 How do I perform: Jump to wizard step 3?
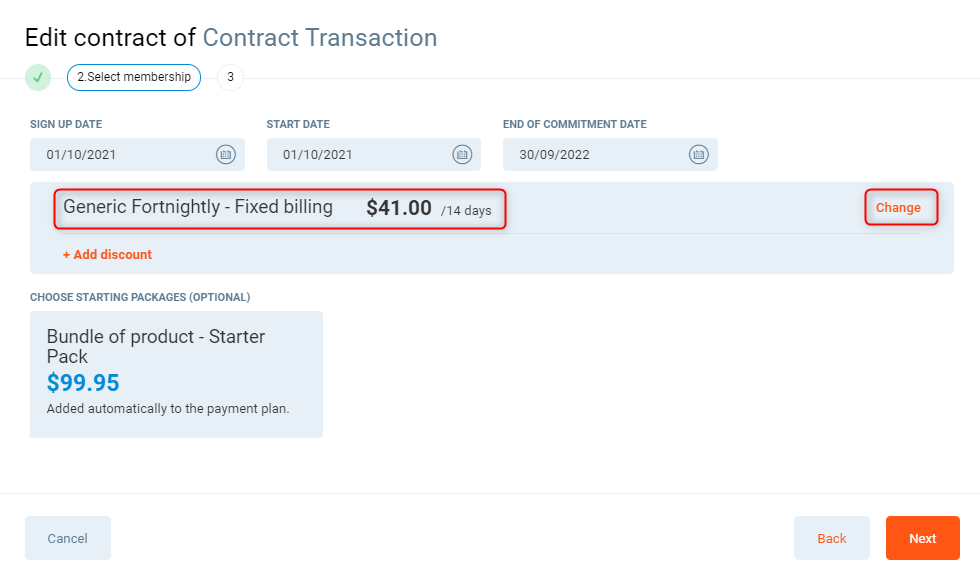click(x=230, y=77)
